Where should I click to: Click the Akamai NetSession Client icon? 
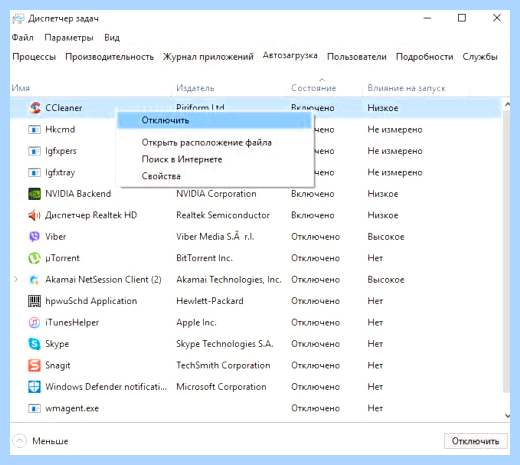pyautogui.click(x=34, y=280)
